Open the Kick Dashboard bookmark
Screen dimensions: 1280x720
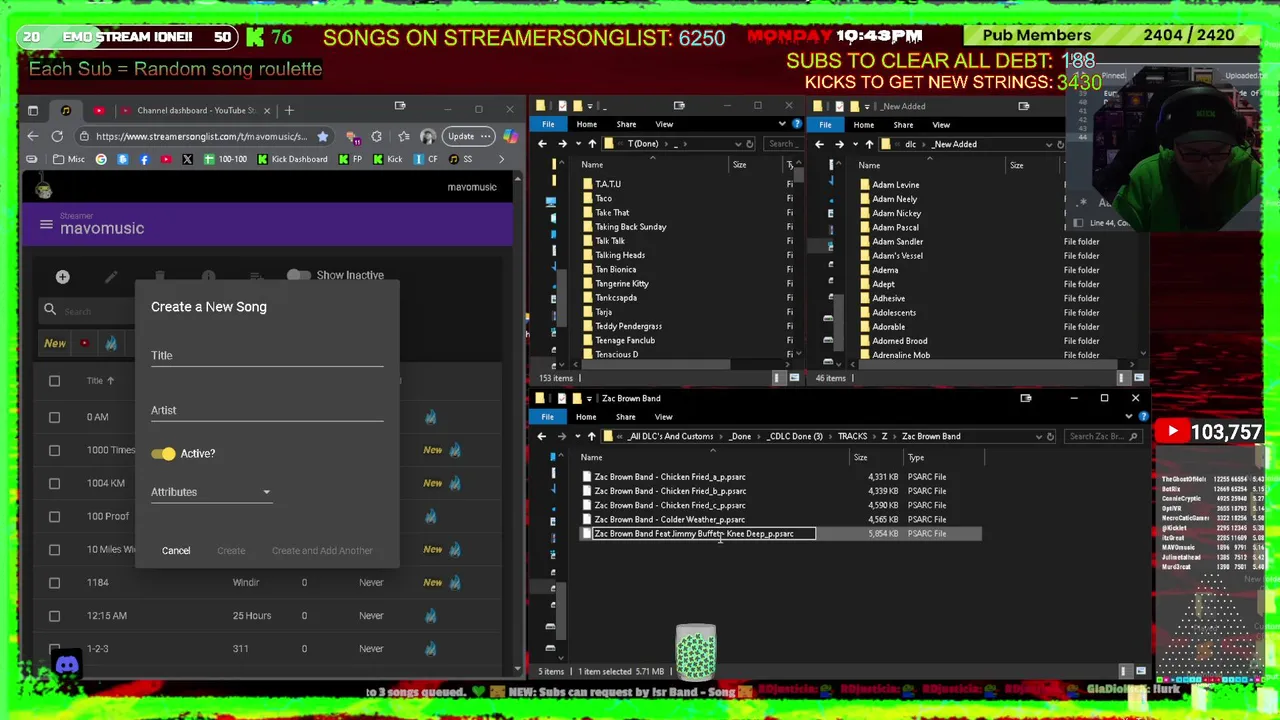point(292,159)
